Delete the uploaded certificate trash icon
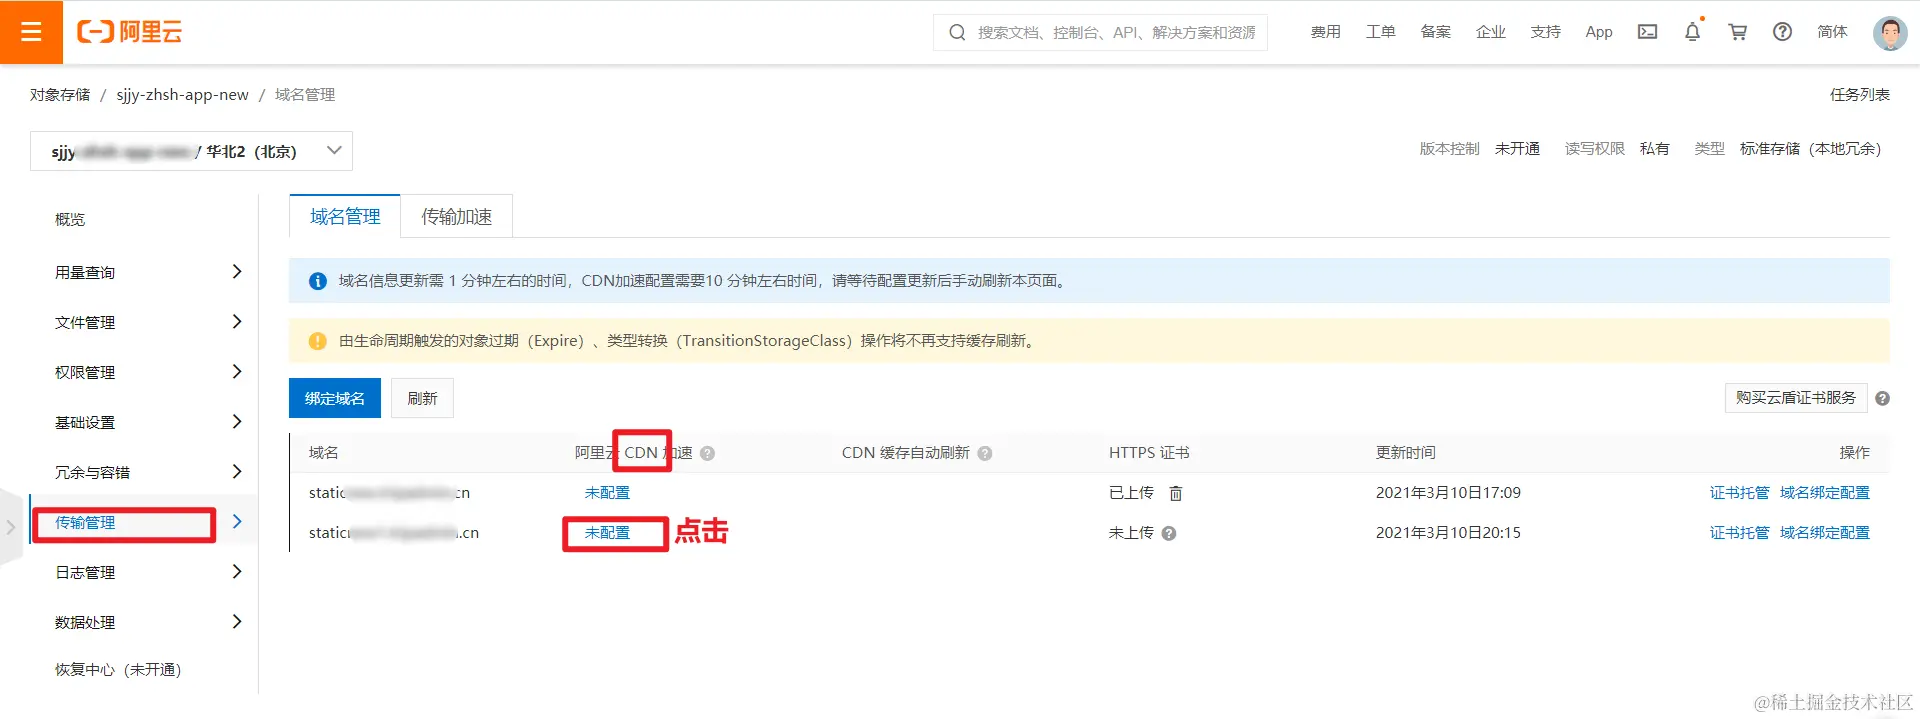The height and width of the screenshot is (719, 1920). [x=1176, y=493]
